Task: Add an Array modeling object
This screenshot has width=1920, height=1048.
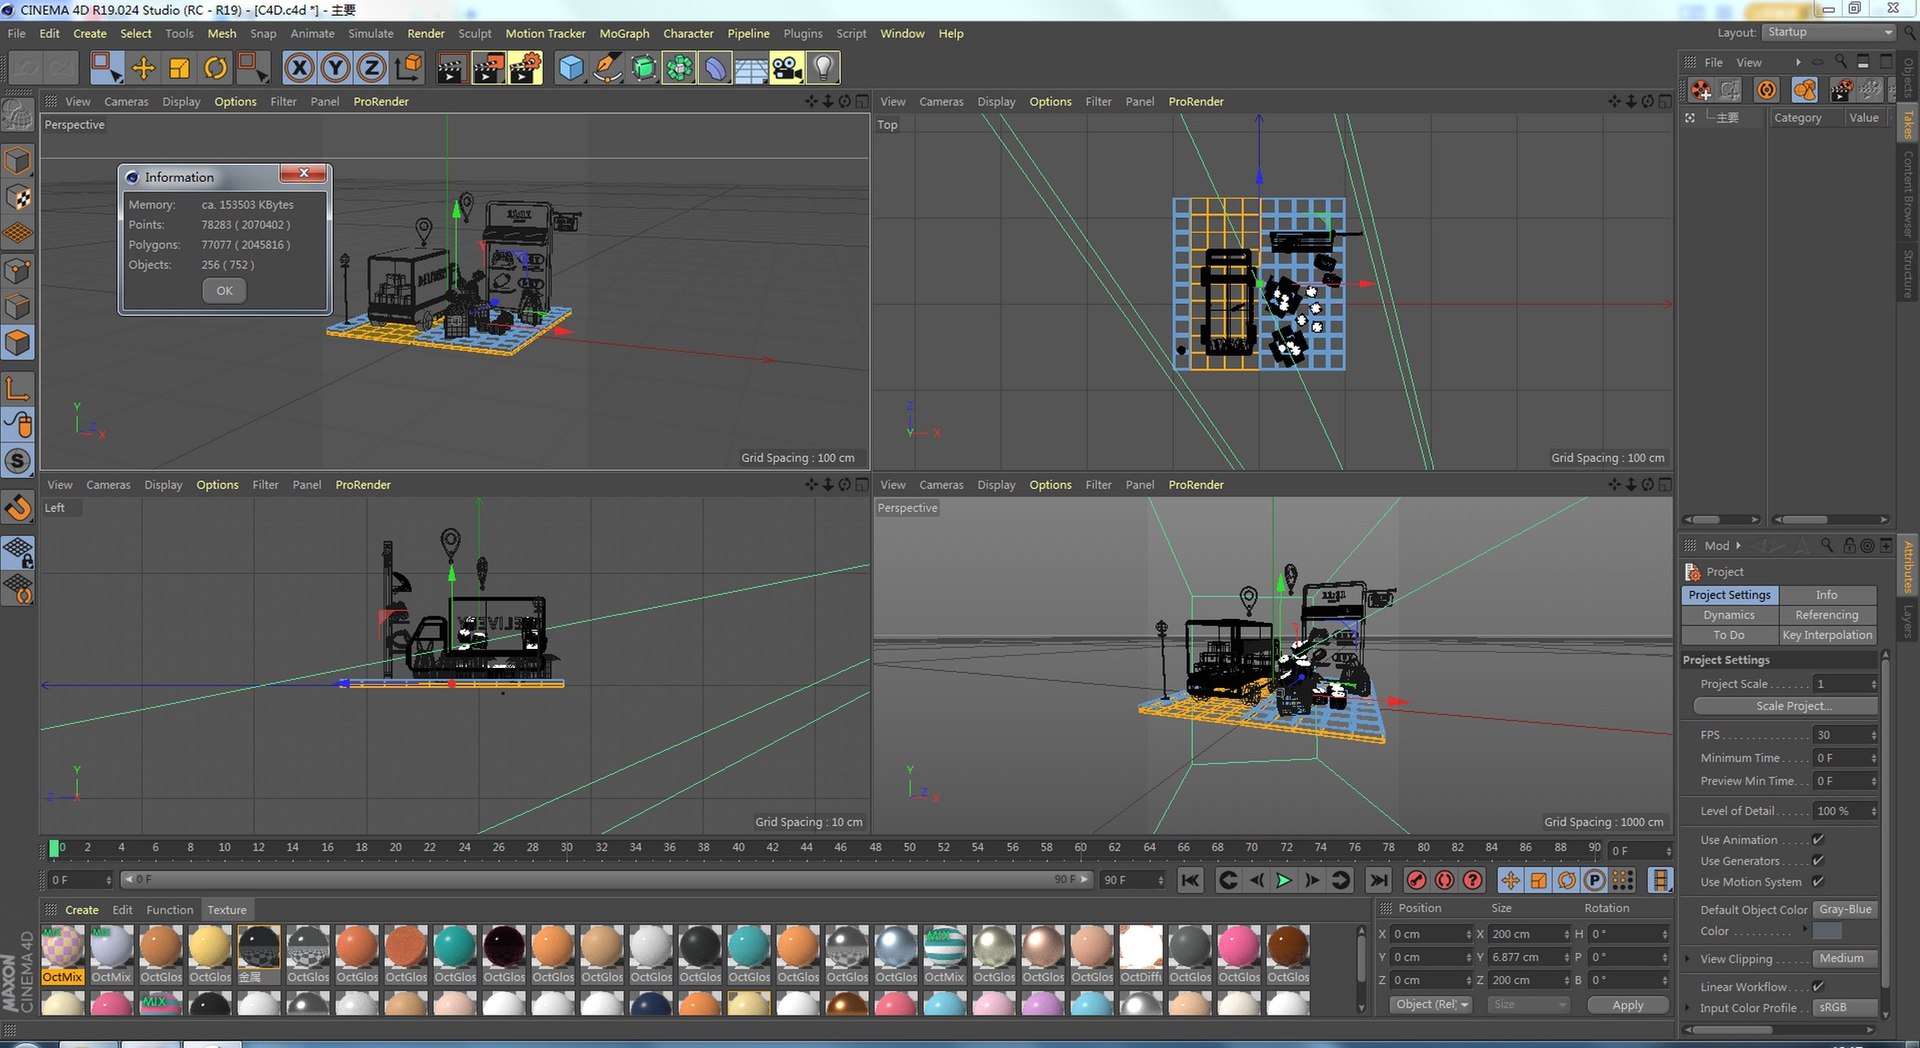Action: click(x=679, y=68)
